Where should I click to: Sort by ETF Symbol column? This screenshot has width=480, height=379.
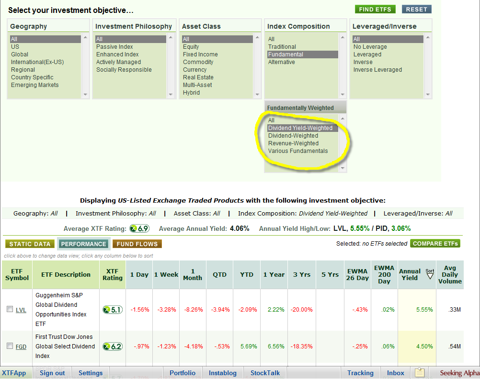click(17, 275)
